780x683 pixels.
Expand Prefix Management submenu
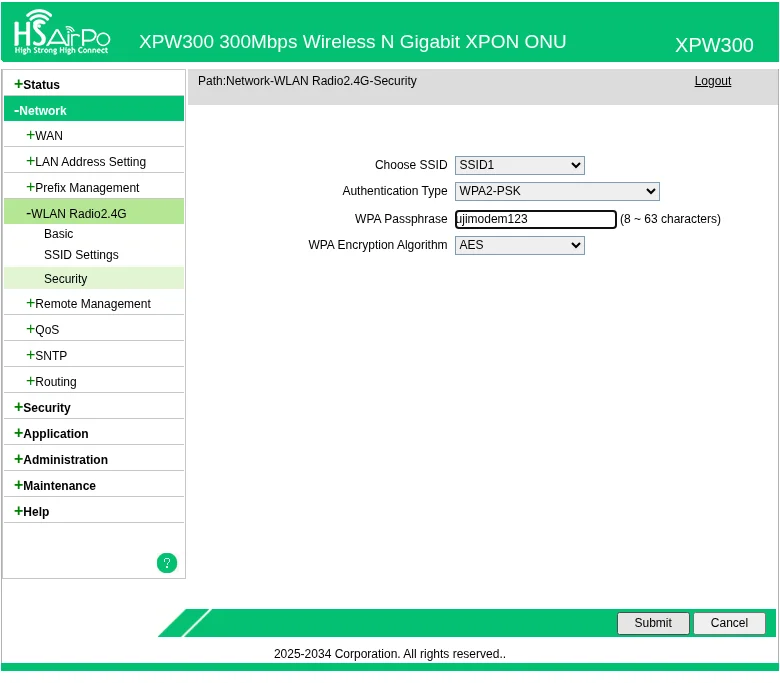[x=83, y=188]
